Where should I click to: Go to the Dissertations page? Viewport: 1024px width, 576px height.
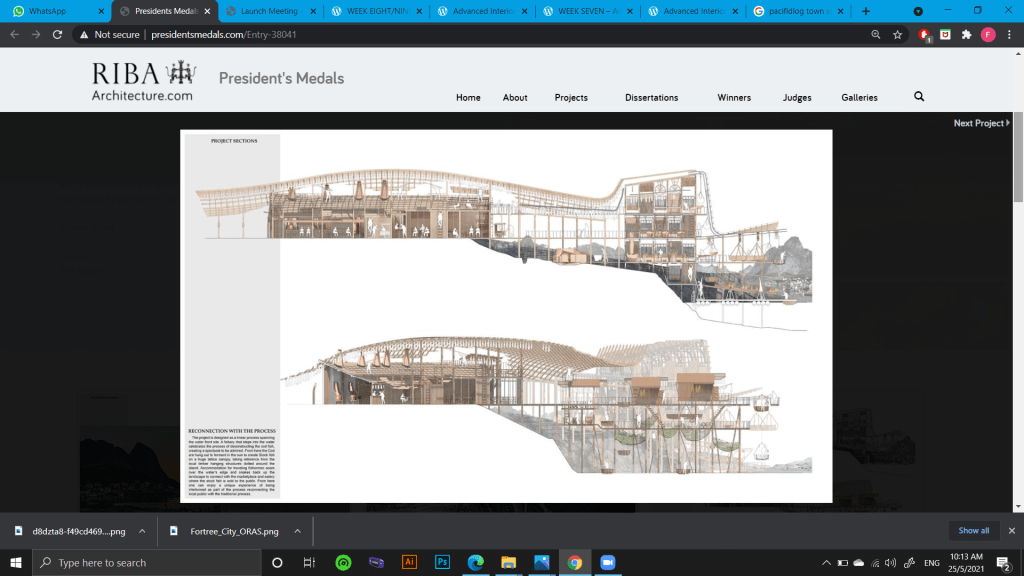click(651, 98)
